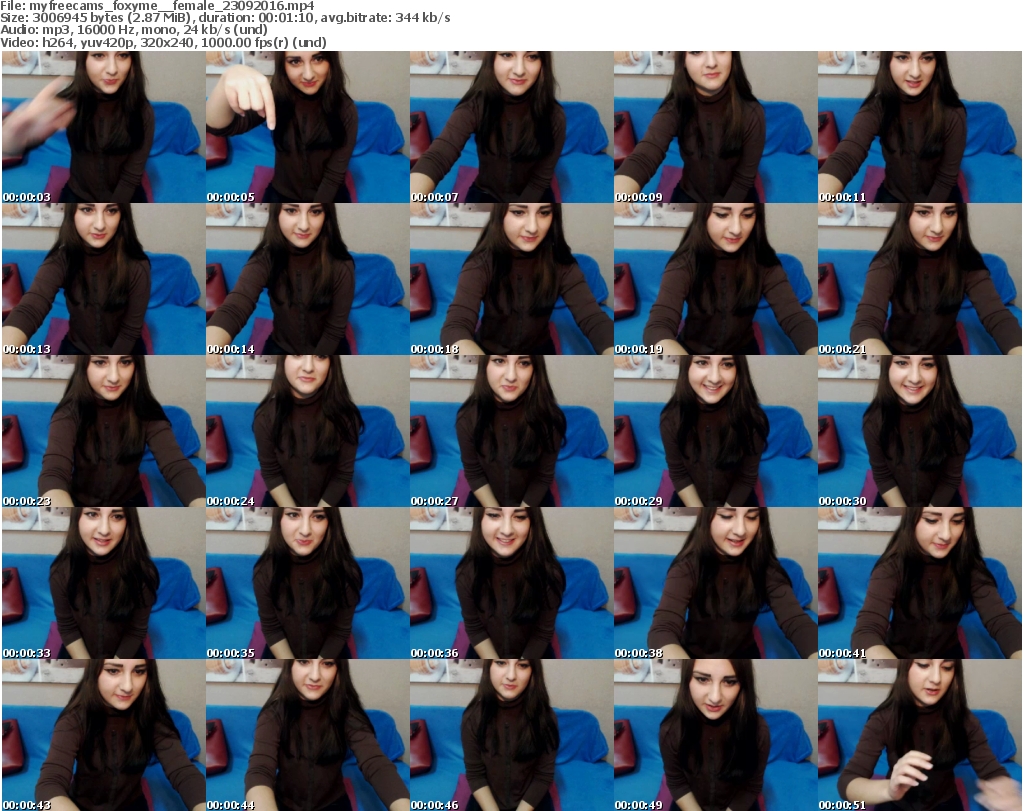Pick the frame marked 00:00:23
The height and width of the screenshot is (811, 1024).
click(x=104, y=431)
